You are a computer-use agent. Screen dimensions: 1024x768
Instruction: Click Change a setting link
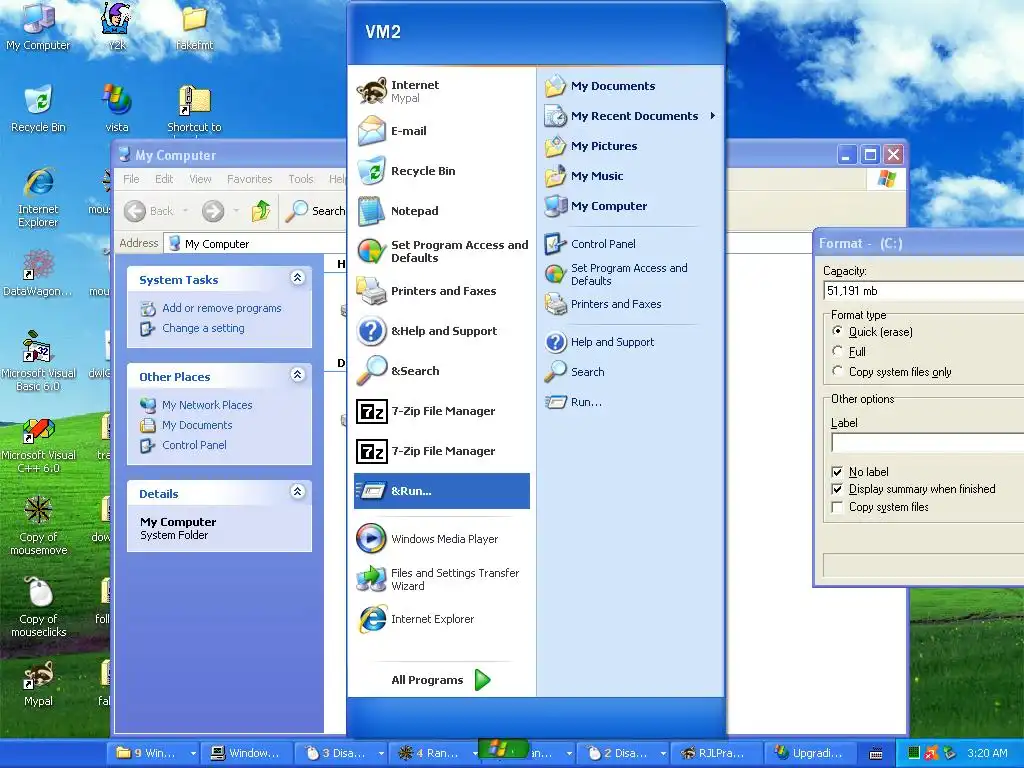[x=203, y=328]
